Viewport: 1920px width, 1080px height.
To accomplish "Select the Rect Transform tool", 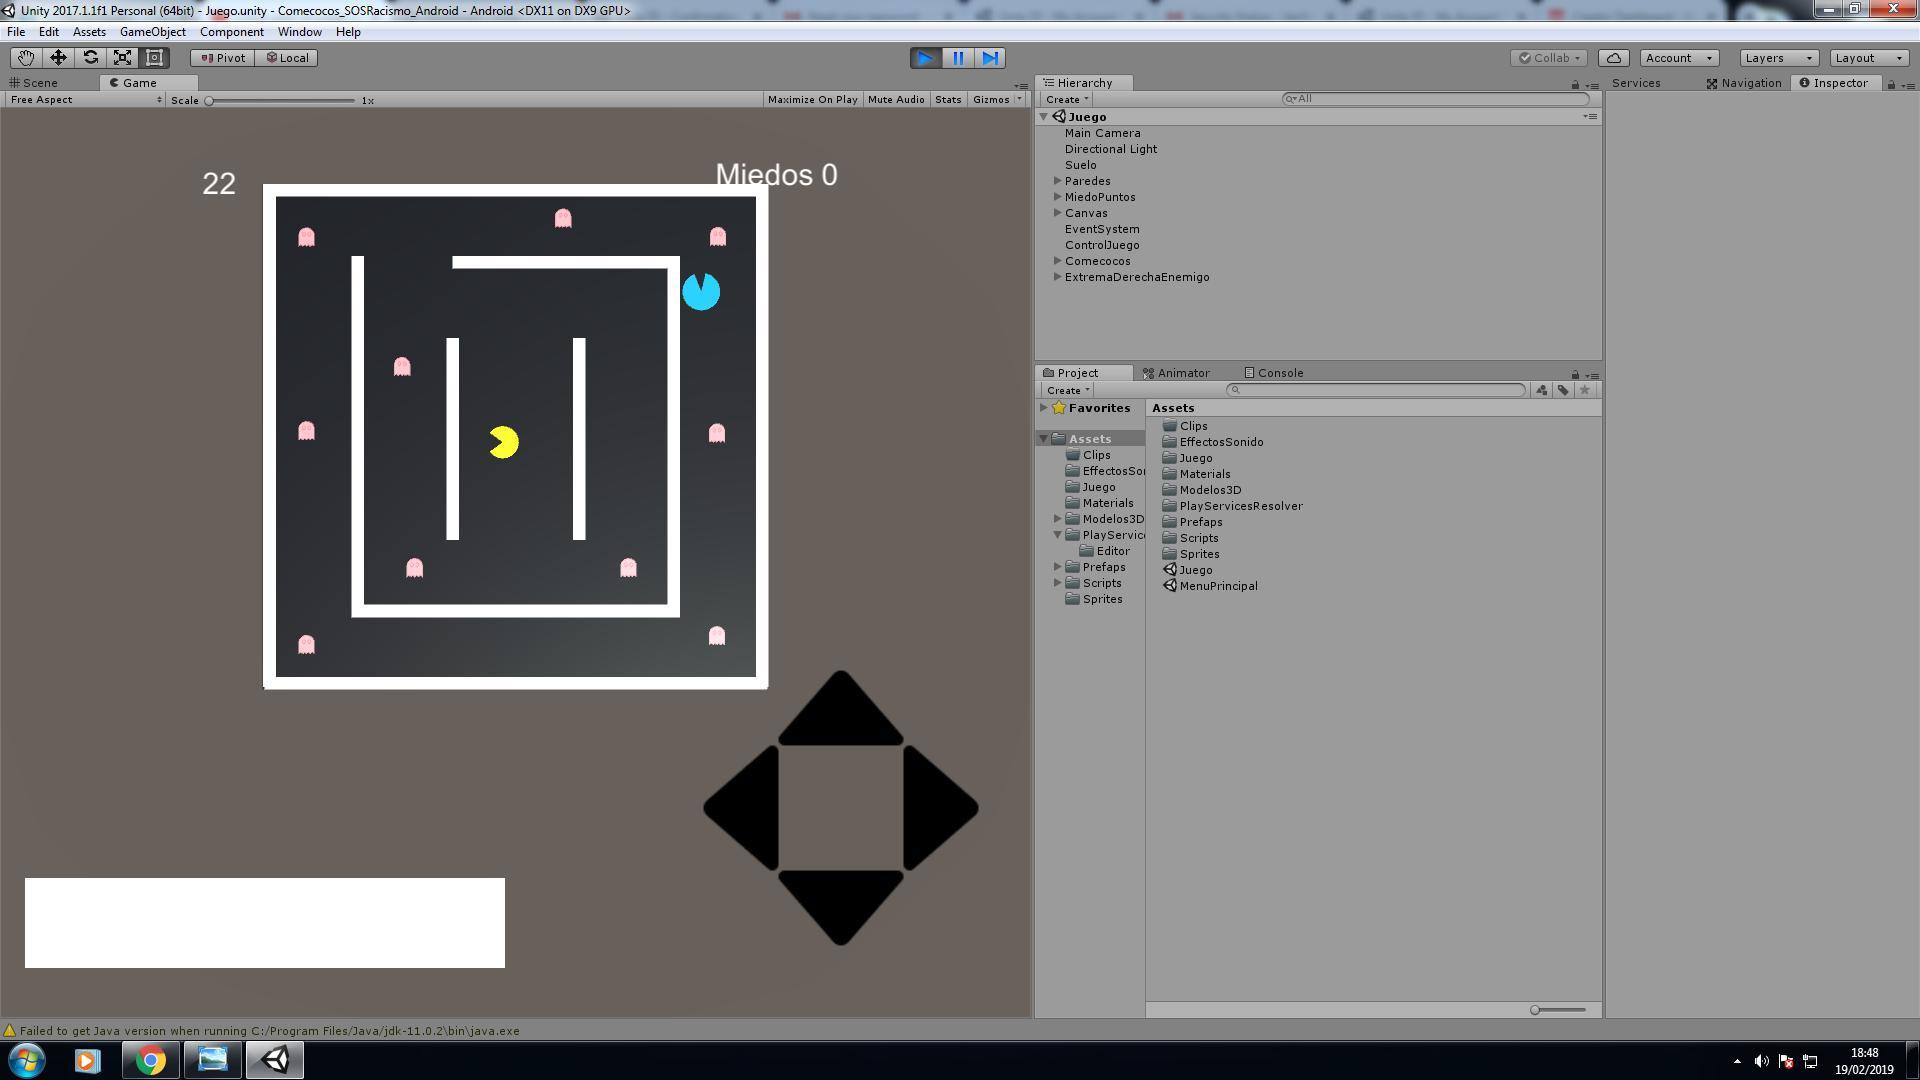I will pos(154,58).
